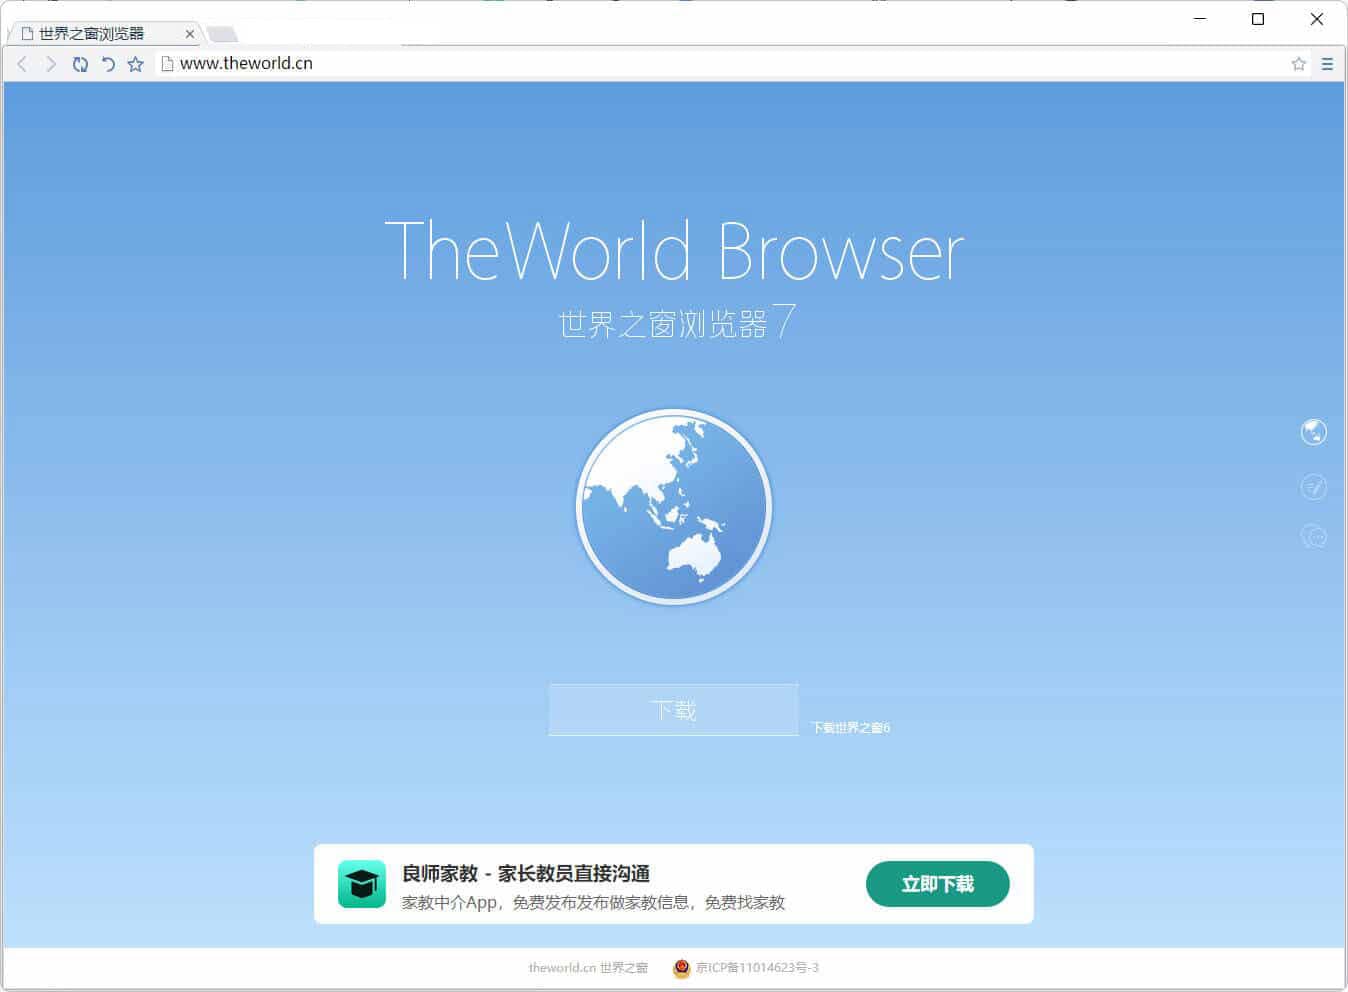Image resolution: width=1348 pixels, height=992 pixels.
Task: Click the green 立即下载 button
Action: pyautogui.click(x=937, y=884)
